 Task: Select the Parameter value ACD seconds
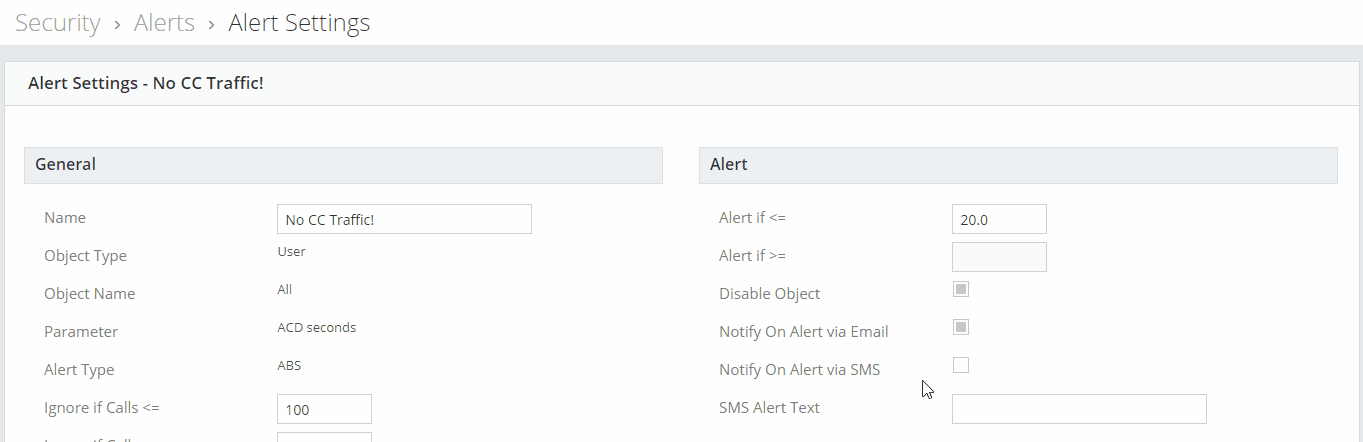tap(316, 328)
